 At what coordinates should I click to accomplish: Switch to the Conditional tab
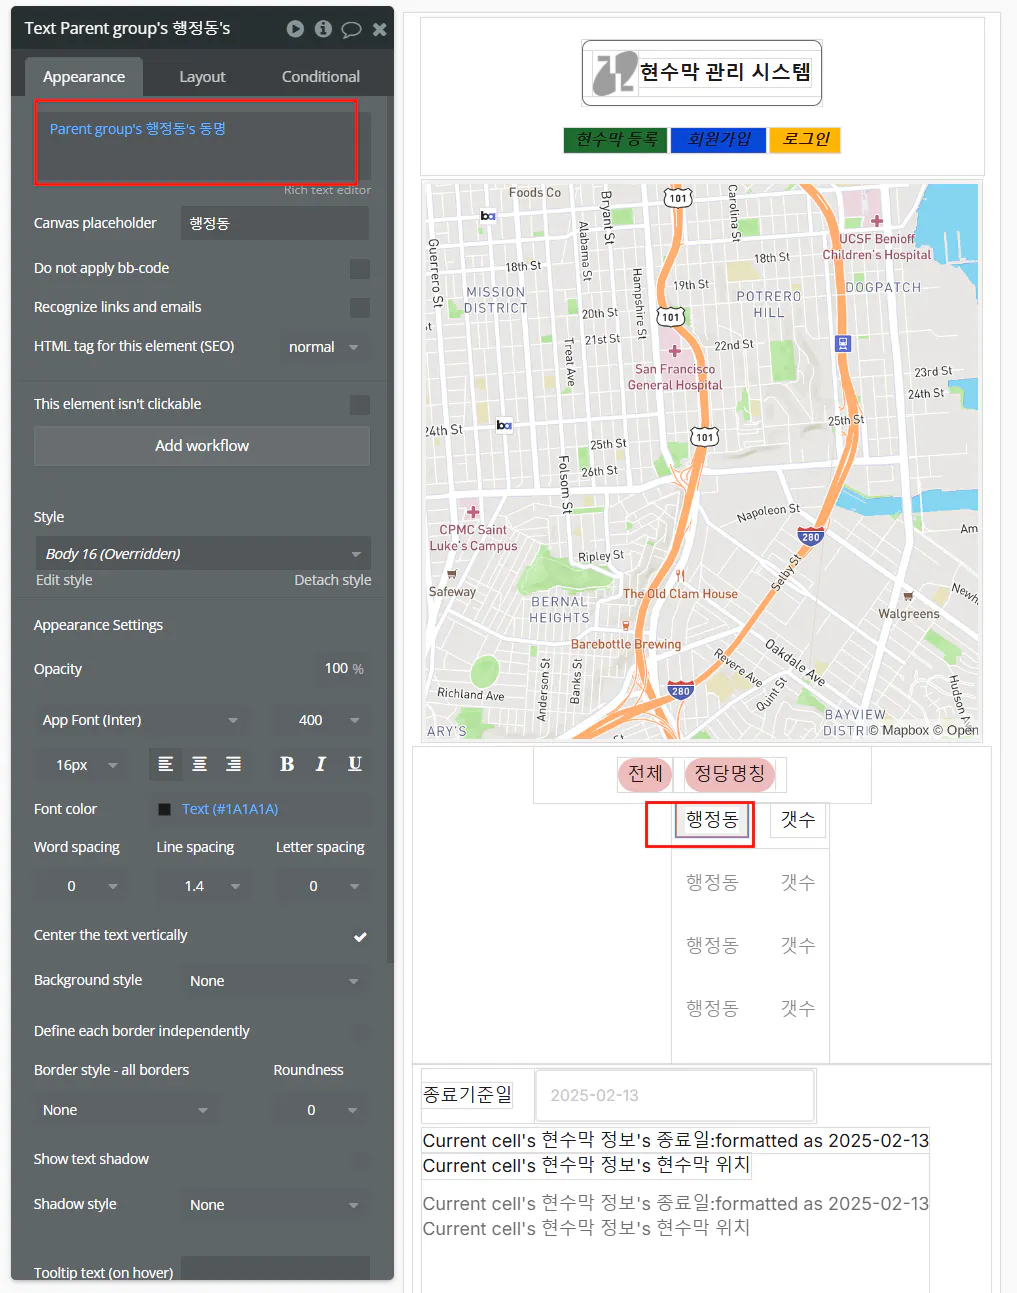click(x=319, y=75)
